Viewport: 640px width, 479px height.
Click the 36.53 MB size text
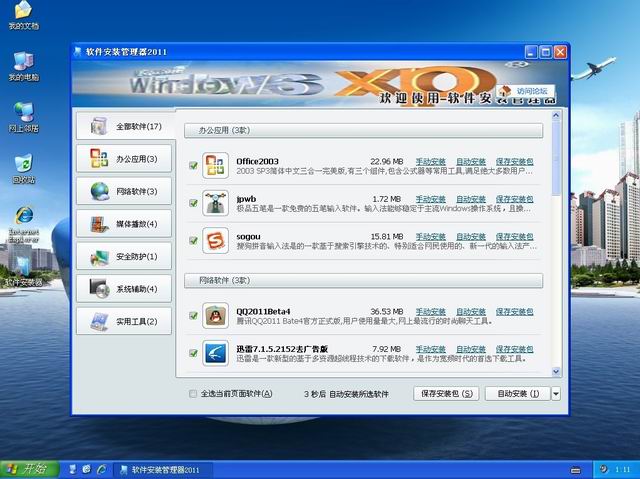click(x=387, y=312)
